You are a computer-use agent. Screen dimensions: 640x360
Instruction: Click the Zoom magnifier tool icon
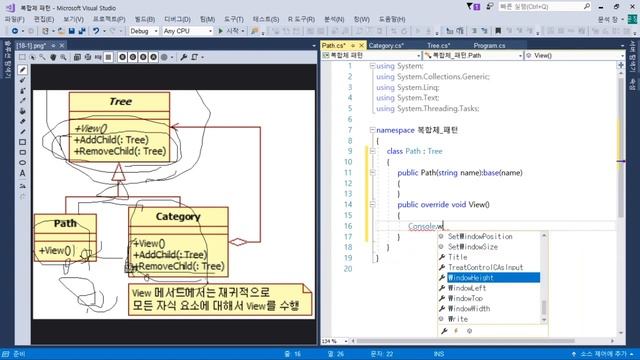(63, 57)
